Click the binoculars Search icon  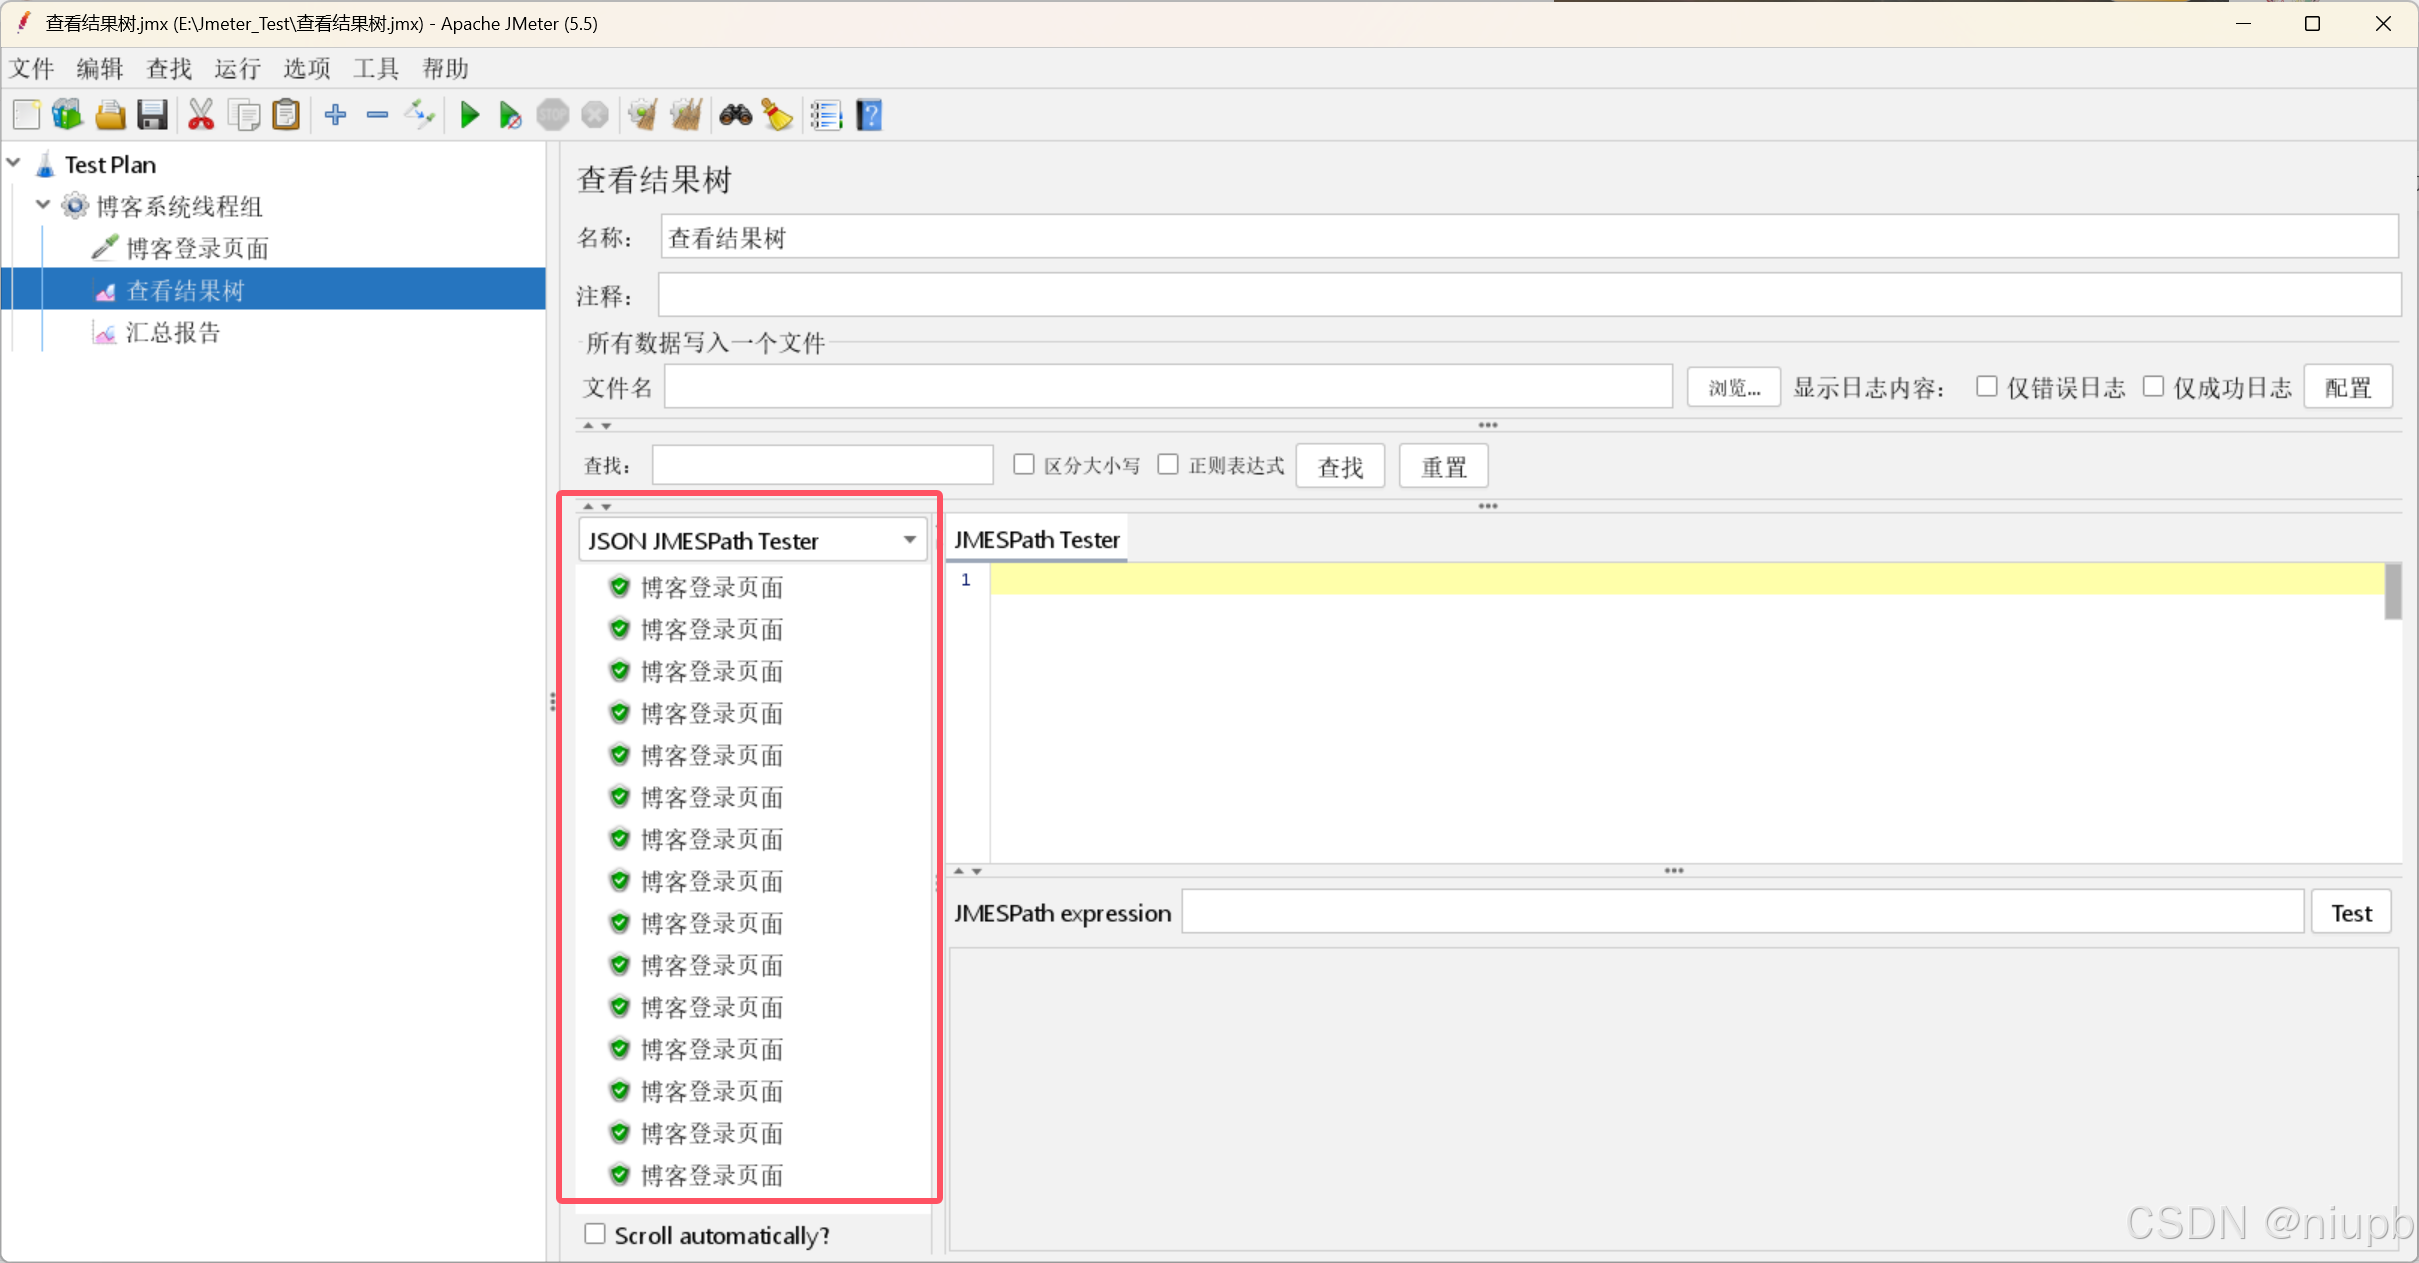coord(735,115)
